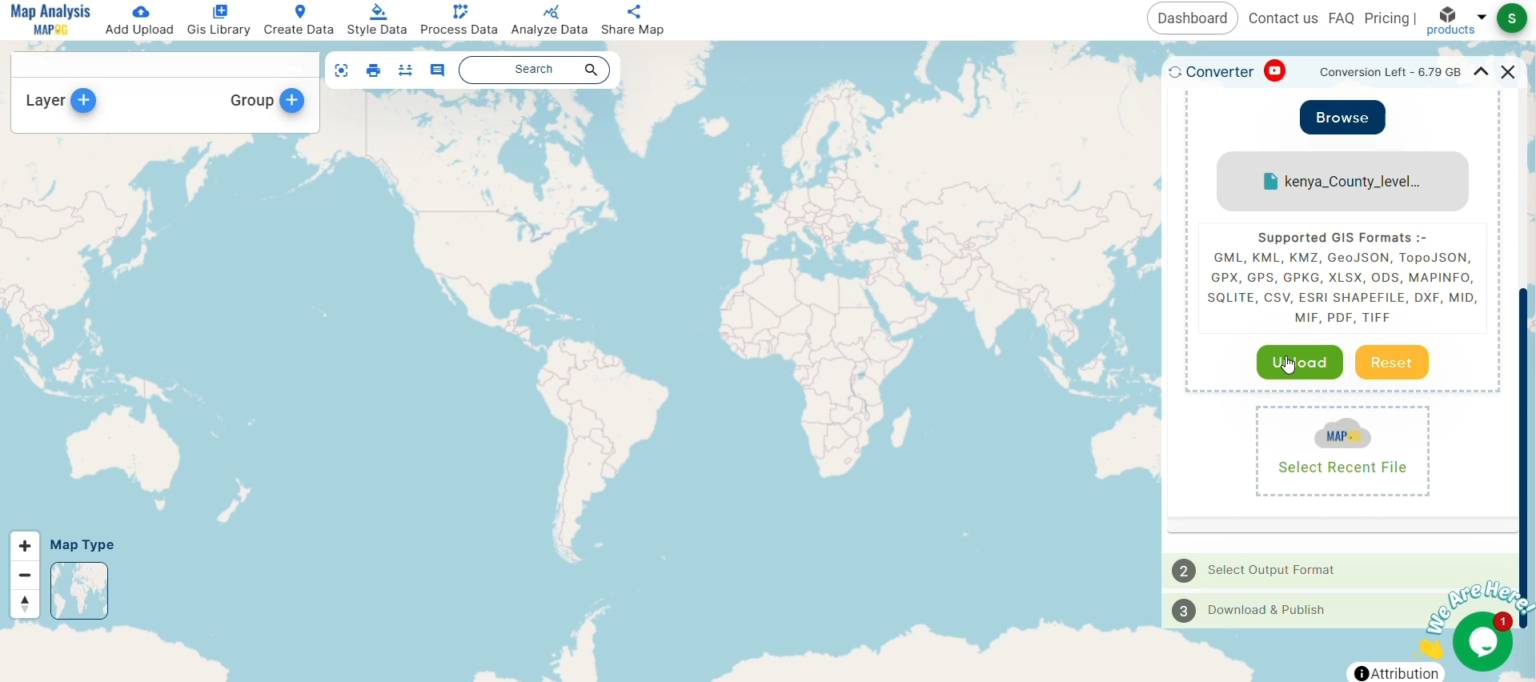
Task: Click the Upload button to convert file
Action: click(x=1299, y=362)
